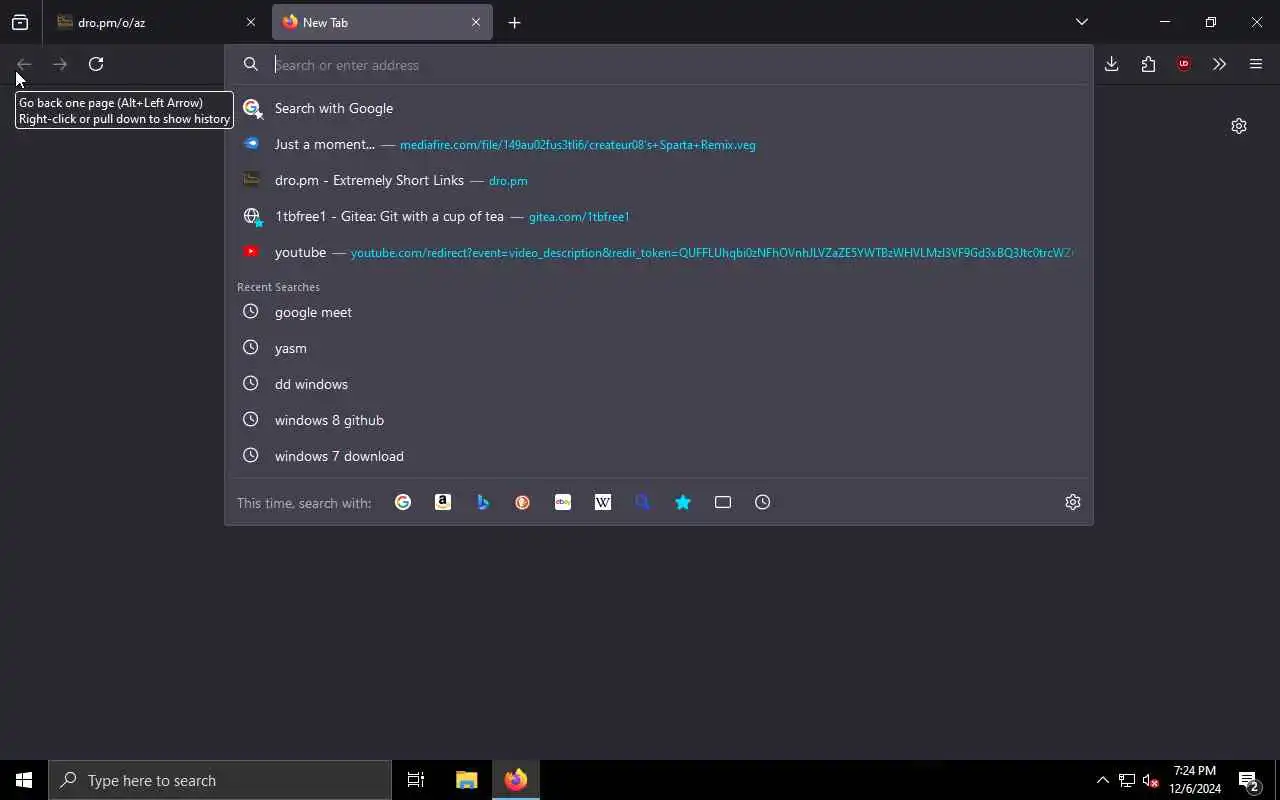Select recent search windows 8 github

coord(659,420)
